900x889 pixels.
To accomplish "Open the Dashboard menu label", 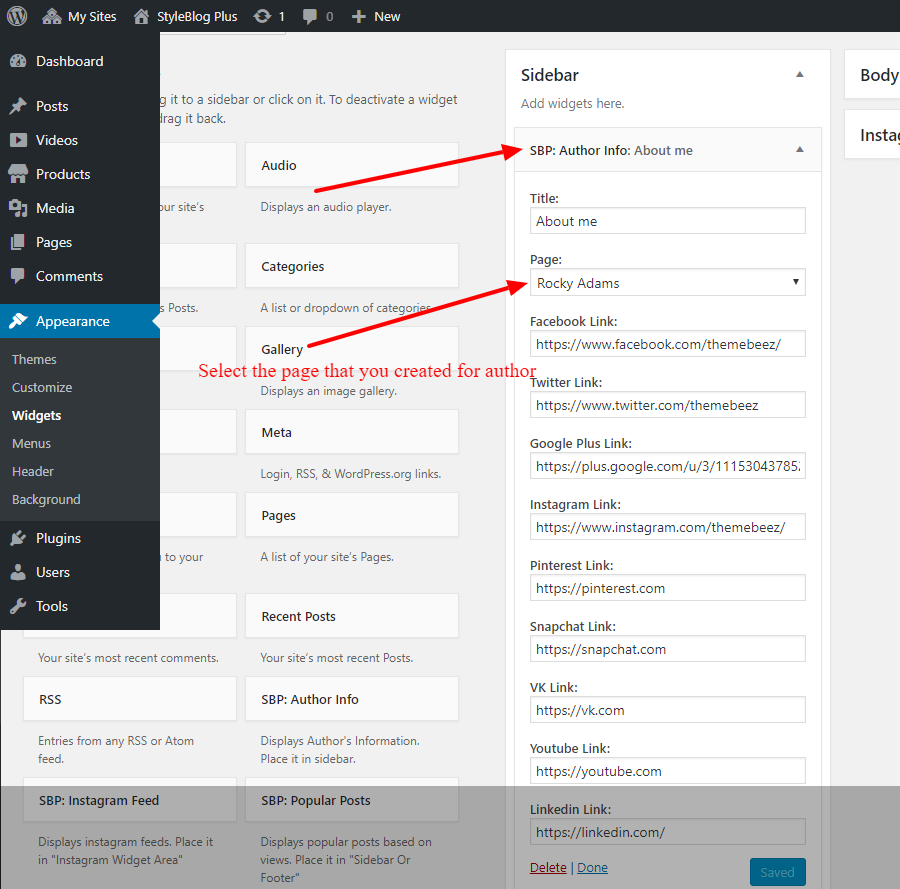I will coord(69,61).
